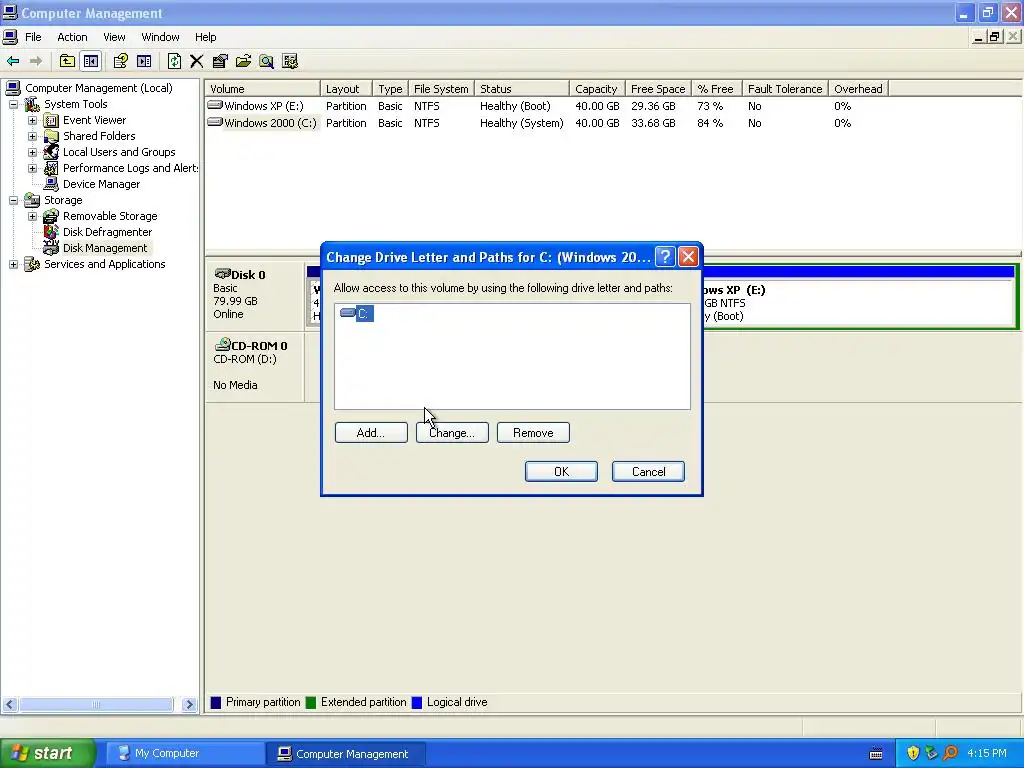Sort by the Capacity column header
Viewport: 1024px width, 768px height.
click(x=596, y=89)
